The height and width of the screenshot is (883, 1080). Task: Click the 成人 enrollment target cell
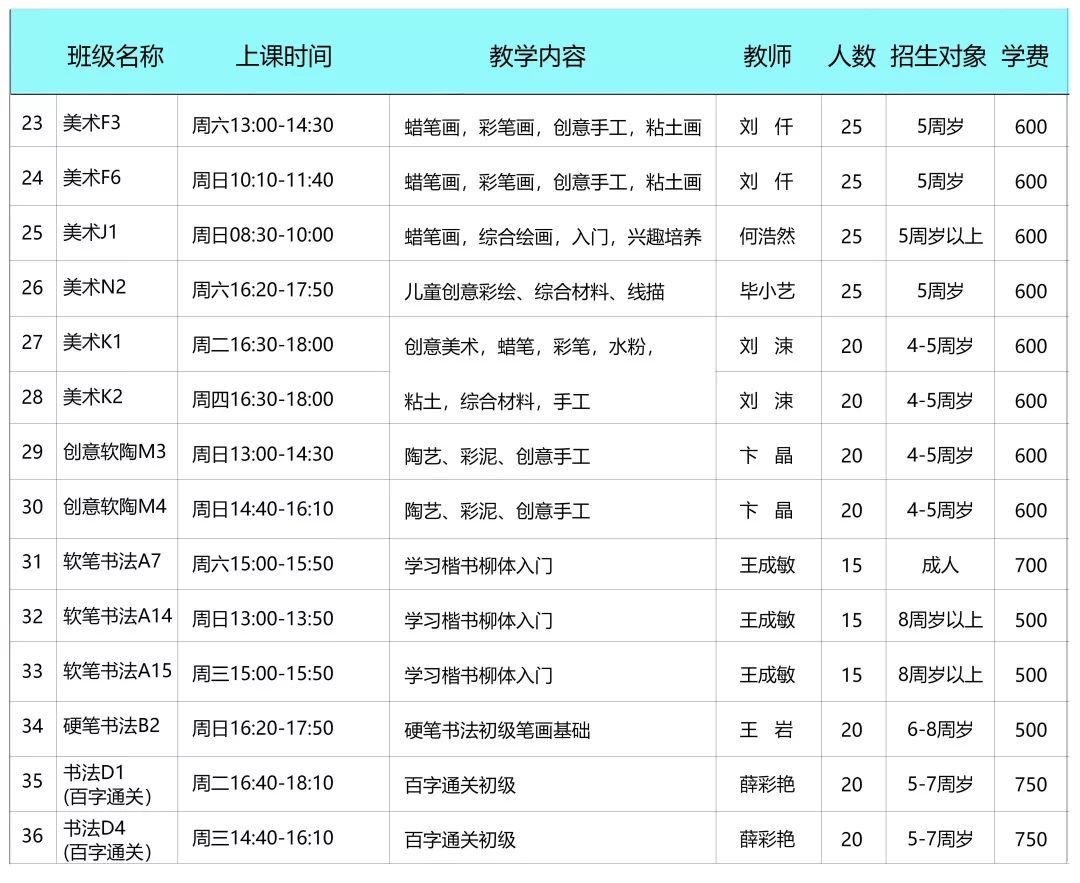click(939, 566)
